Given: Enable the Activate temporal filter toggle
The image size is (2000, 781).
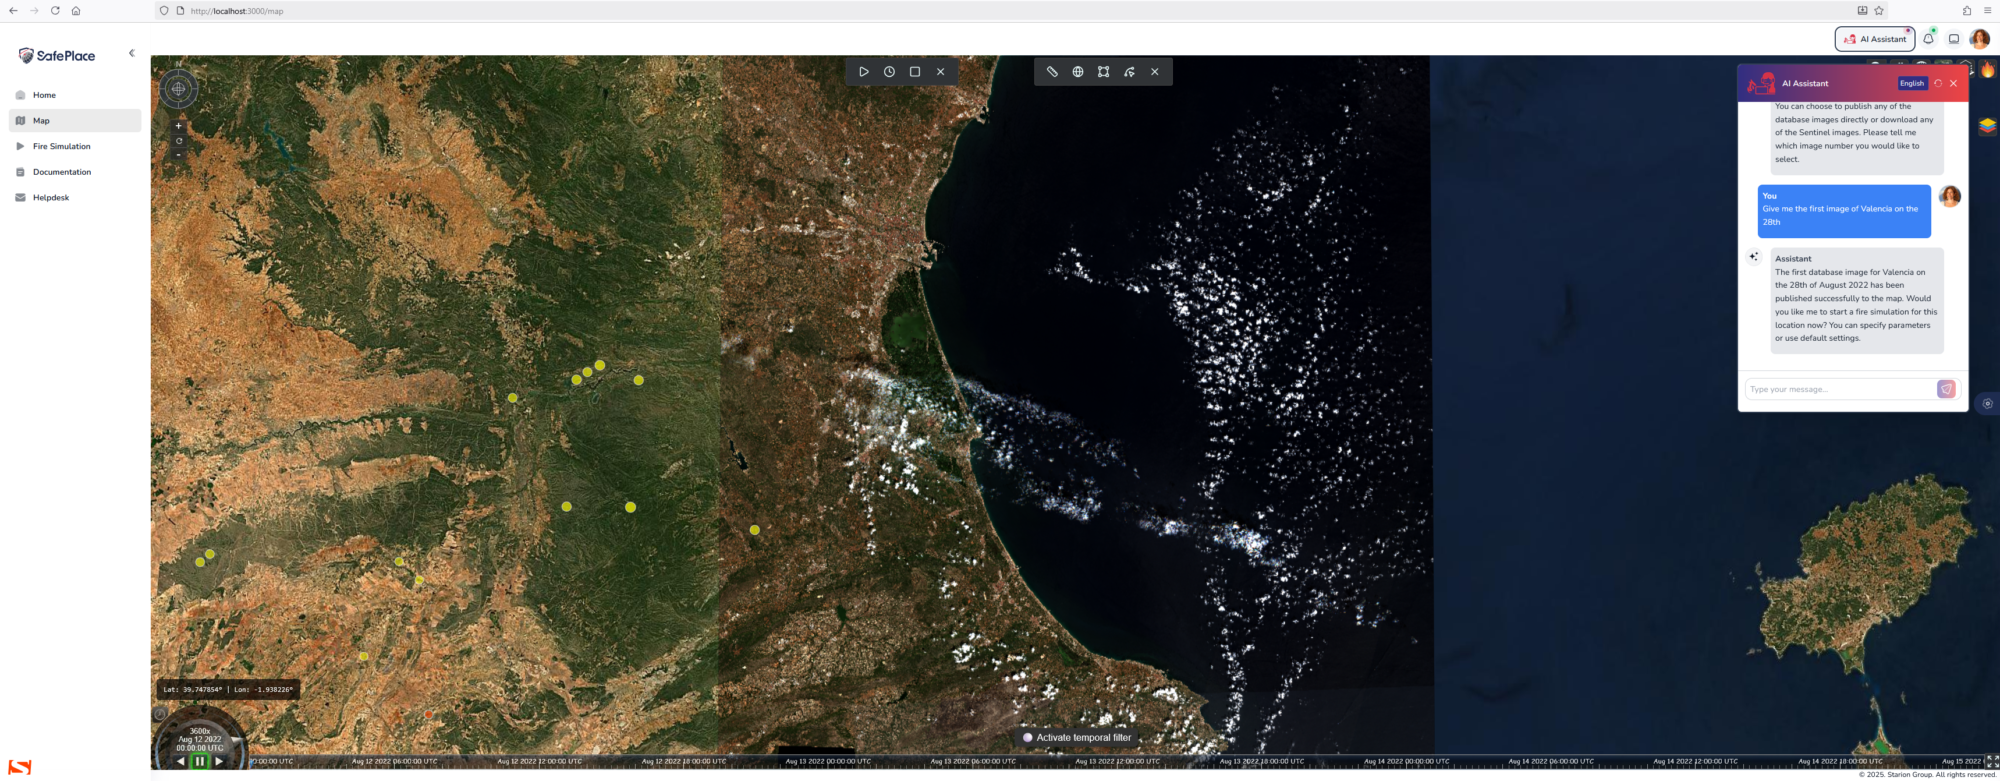Looking at the screenshot, I should 1027,738.
